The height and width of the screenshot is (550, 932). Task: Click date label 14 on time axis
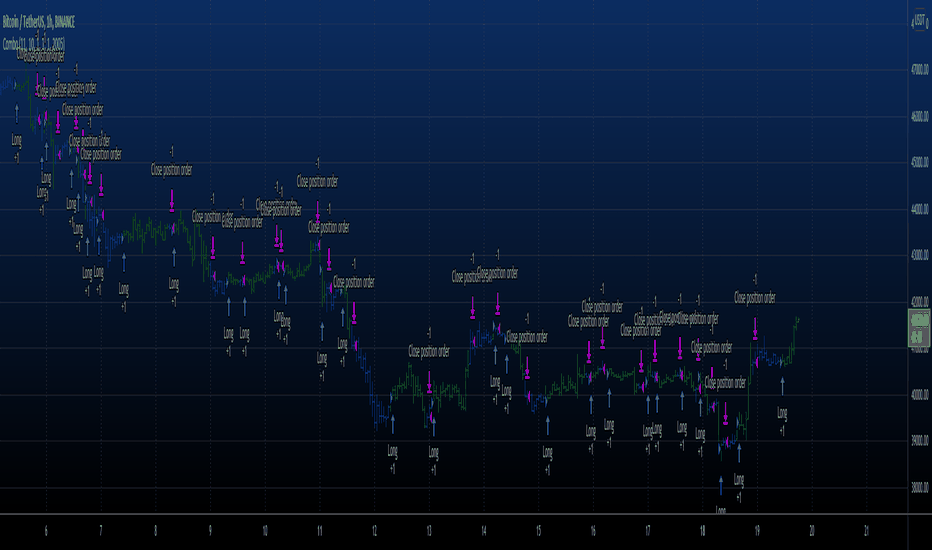[484, 531]
